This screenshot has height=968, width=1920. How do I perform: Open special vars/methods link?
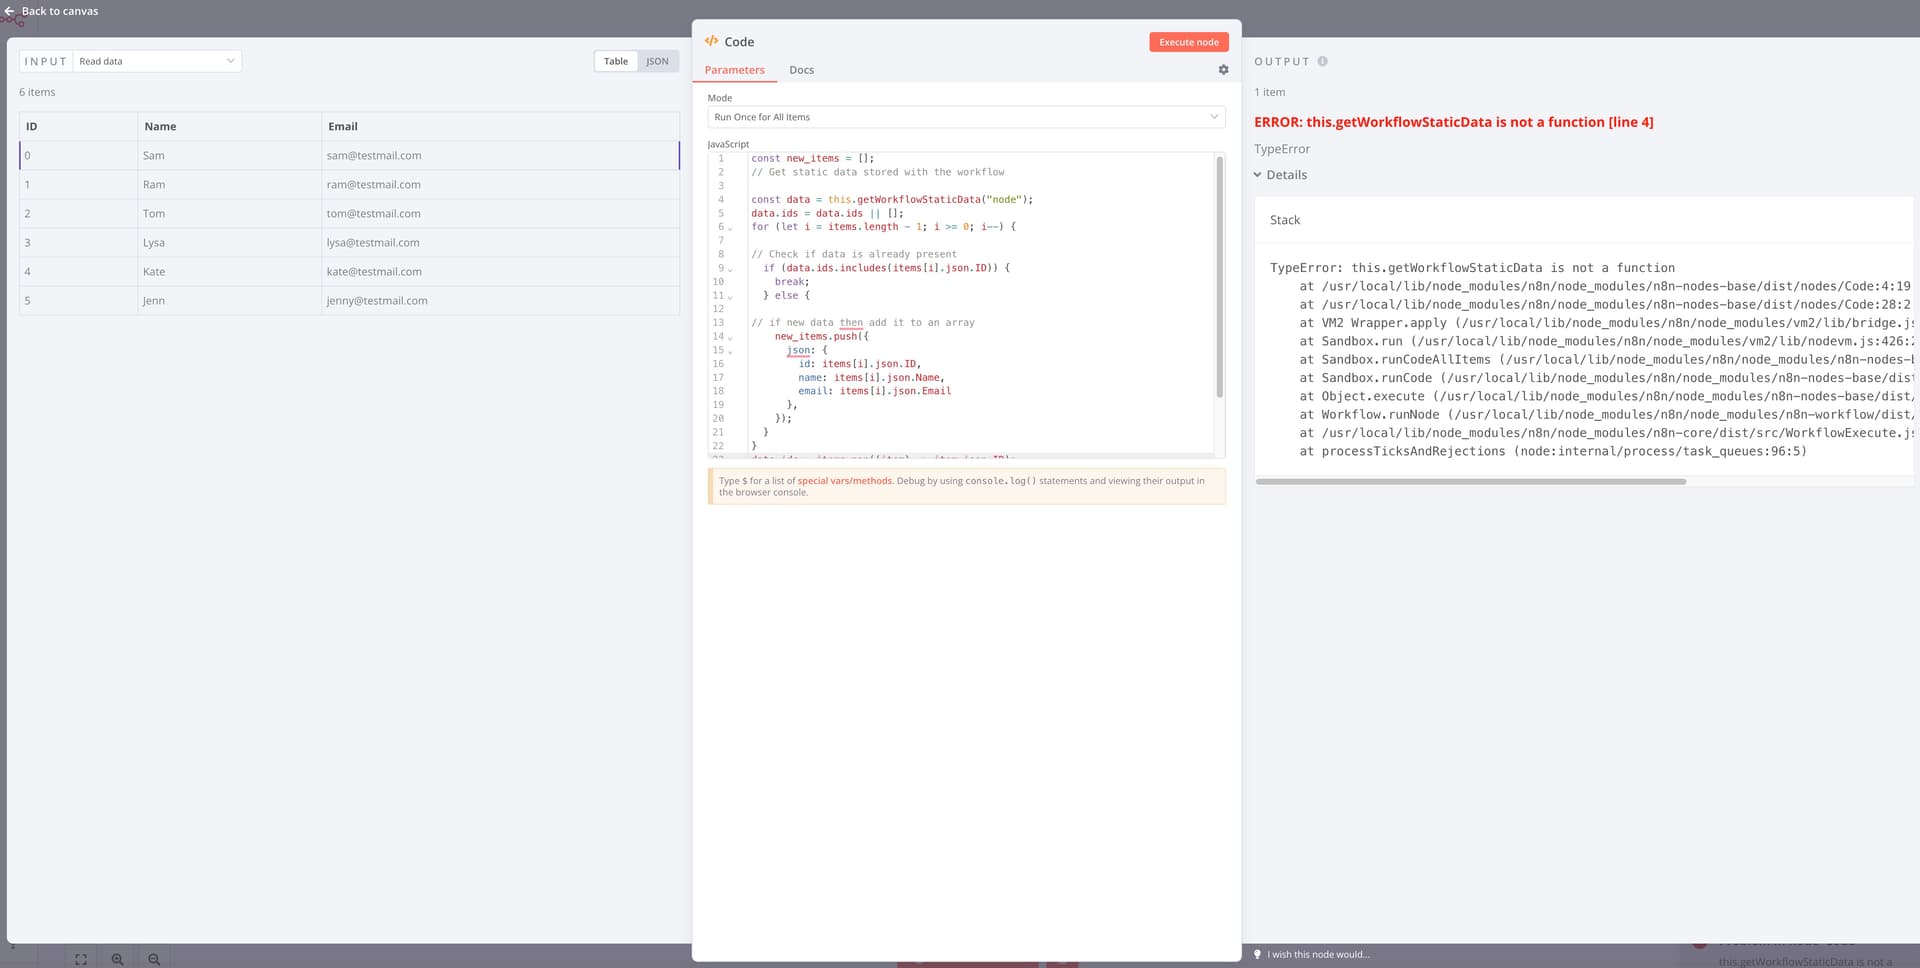[x=844, y=481]
